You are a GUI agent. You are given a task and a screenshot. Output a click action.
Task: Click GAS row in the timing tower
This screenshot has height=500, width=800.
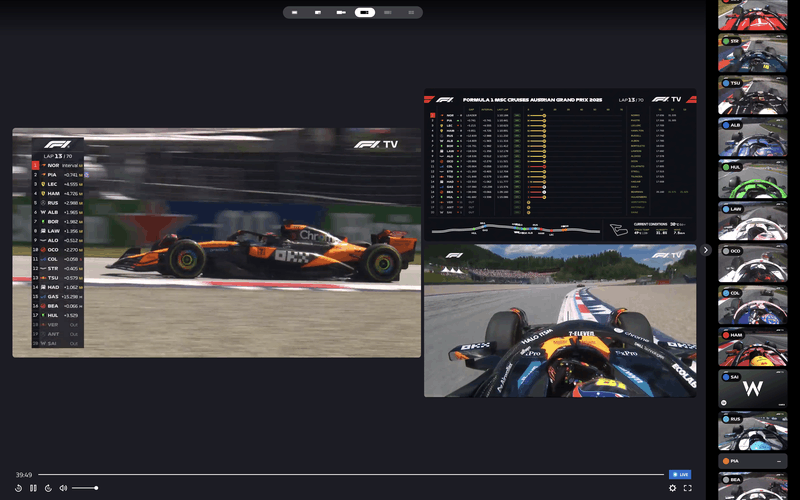click(x=58, y=296)
